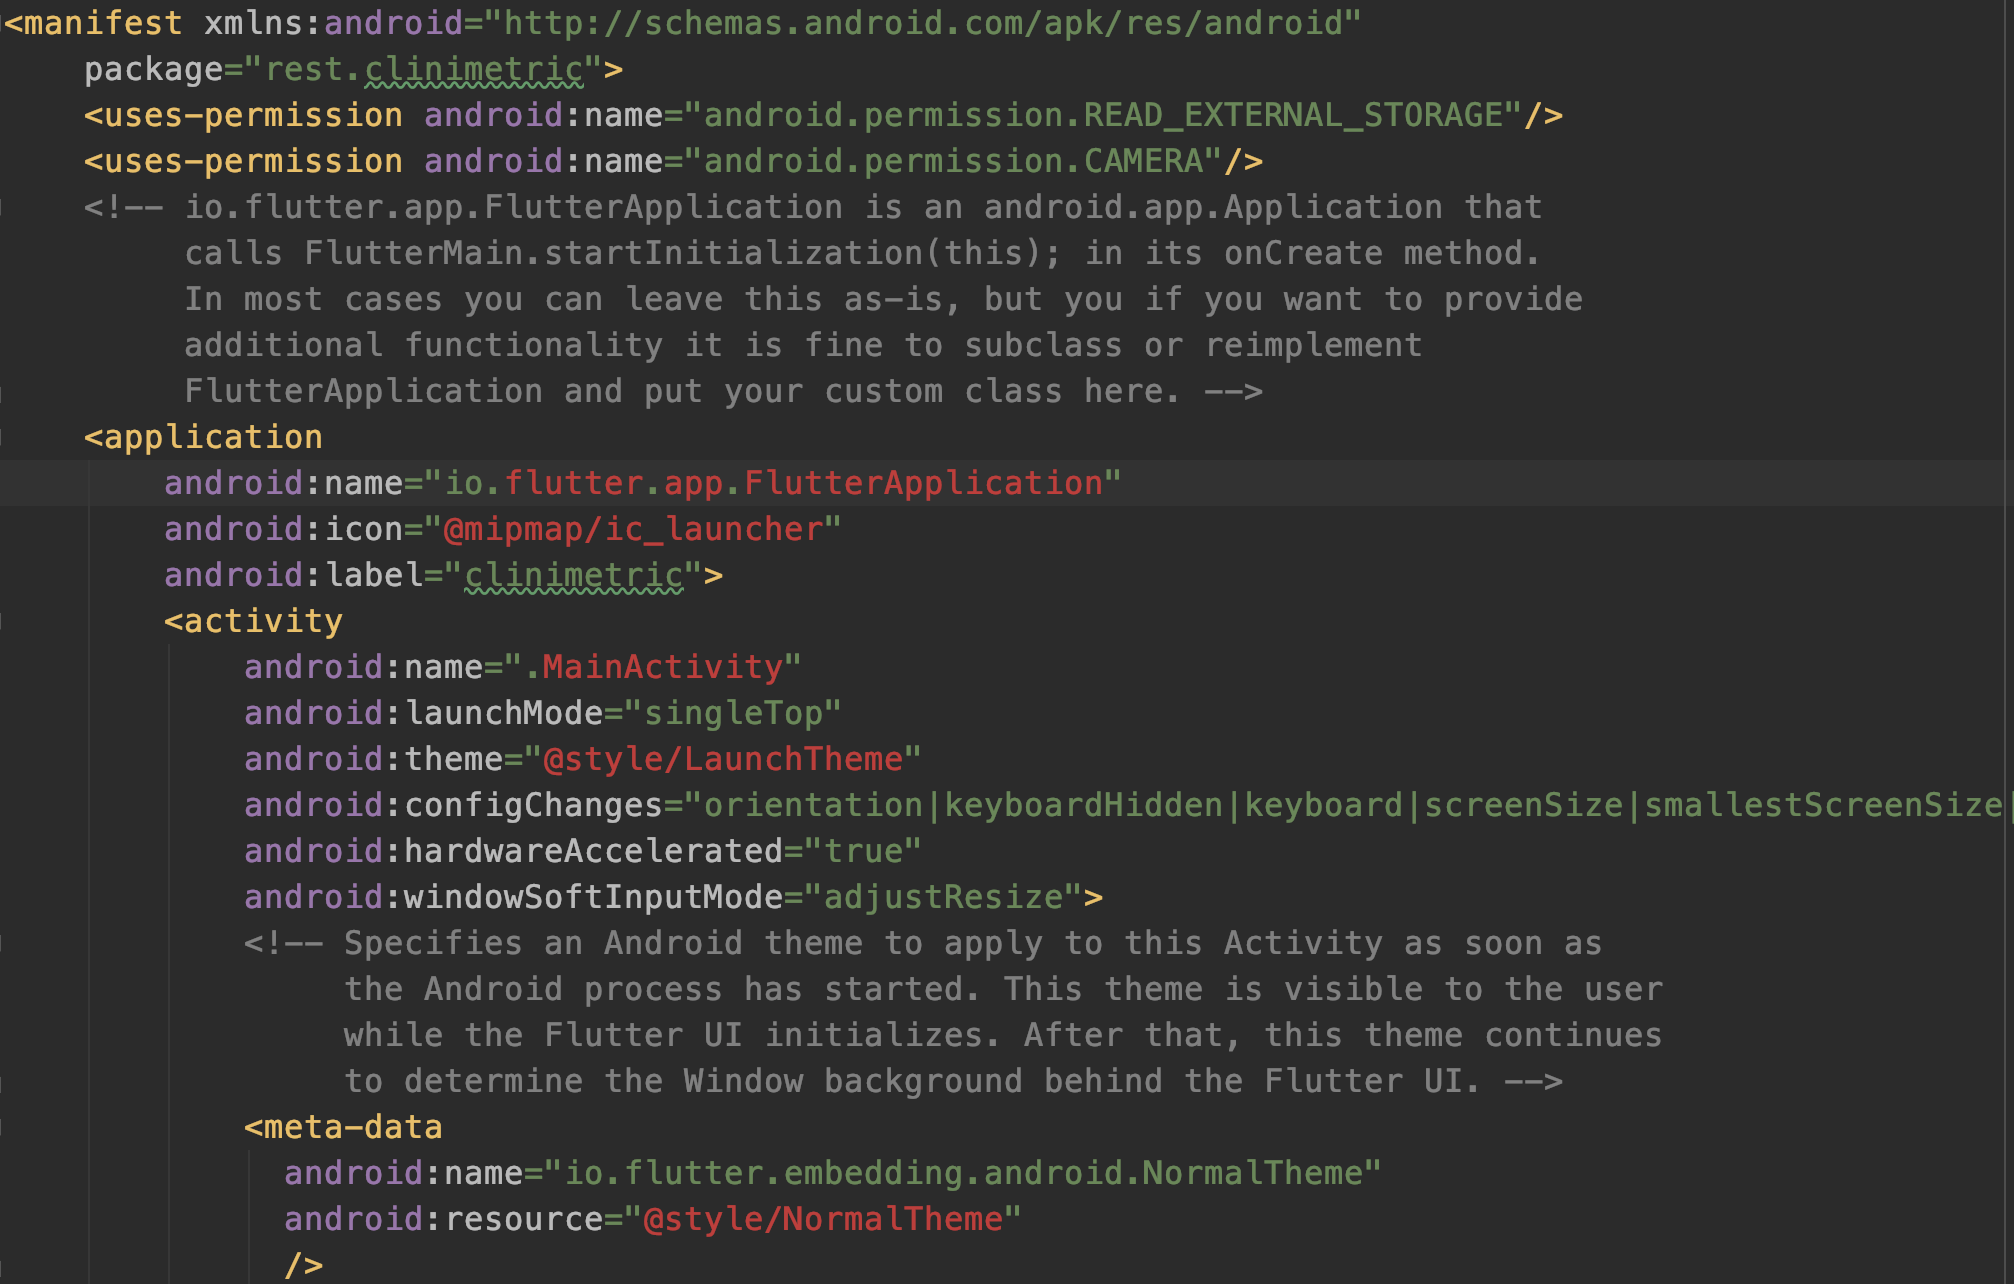
Task: Click the meta-data opening tag
Action: pyautogui.click(x=343, y=1128)
